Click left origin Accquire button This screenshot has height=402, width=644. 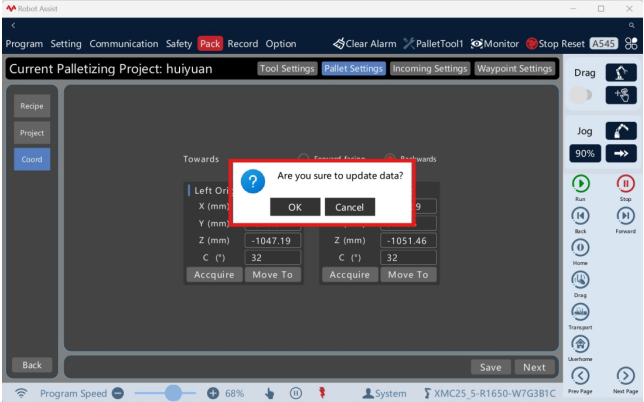(214, 275)
